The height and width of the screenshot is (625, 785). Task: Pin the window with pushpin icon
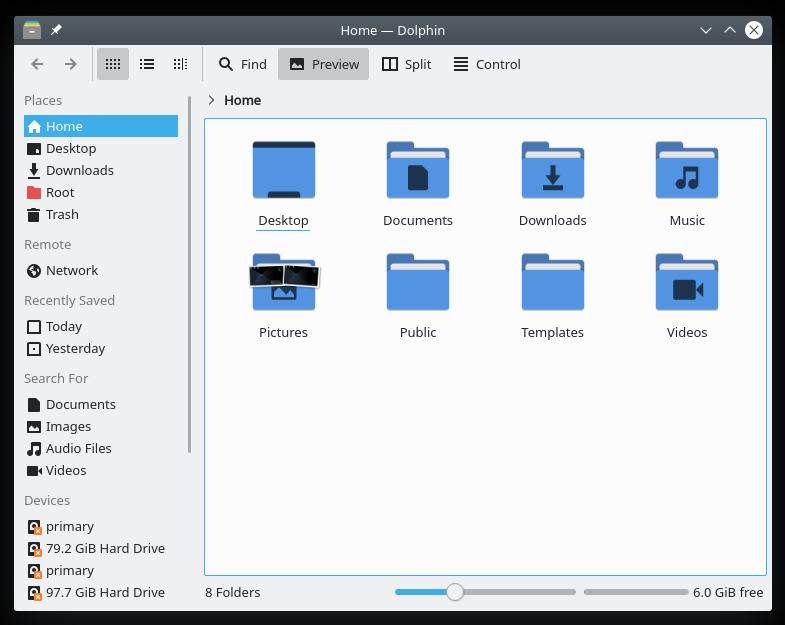(56, 30)
